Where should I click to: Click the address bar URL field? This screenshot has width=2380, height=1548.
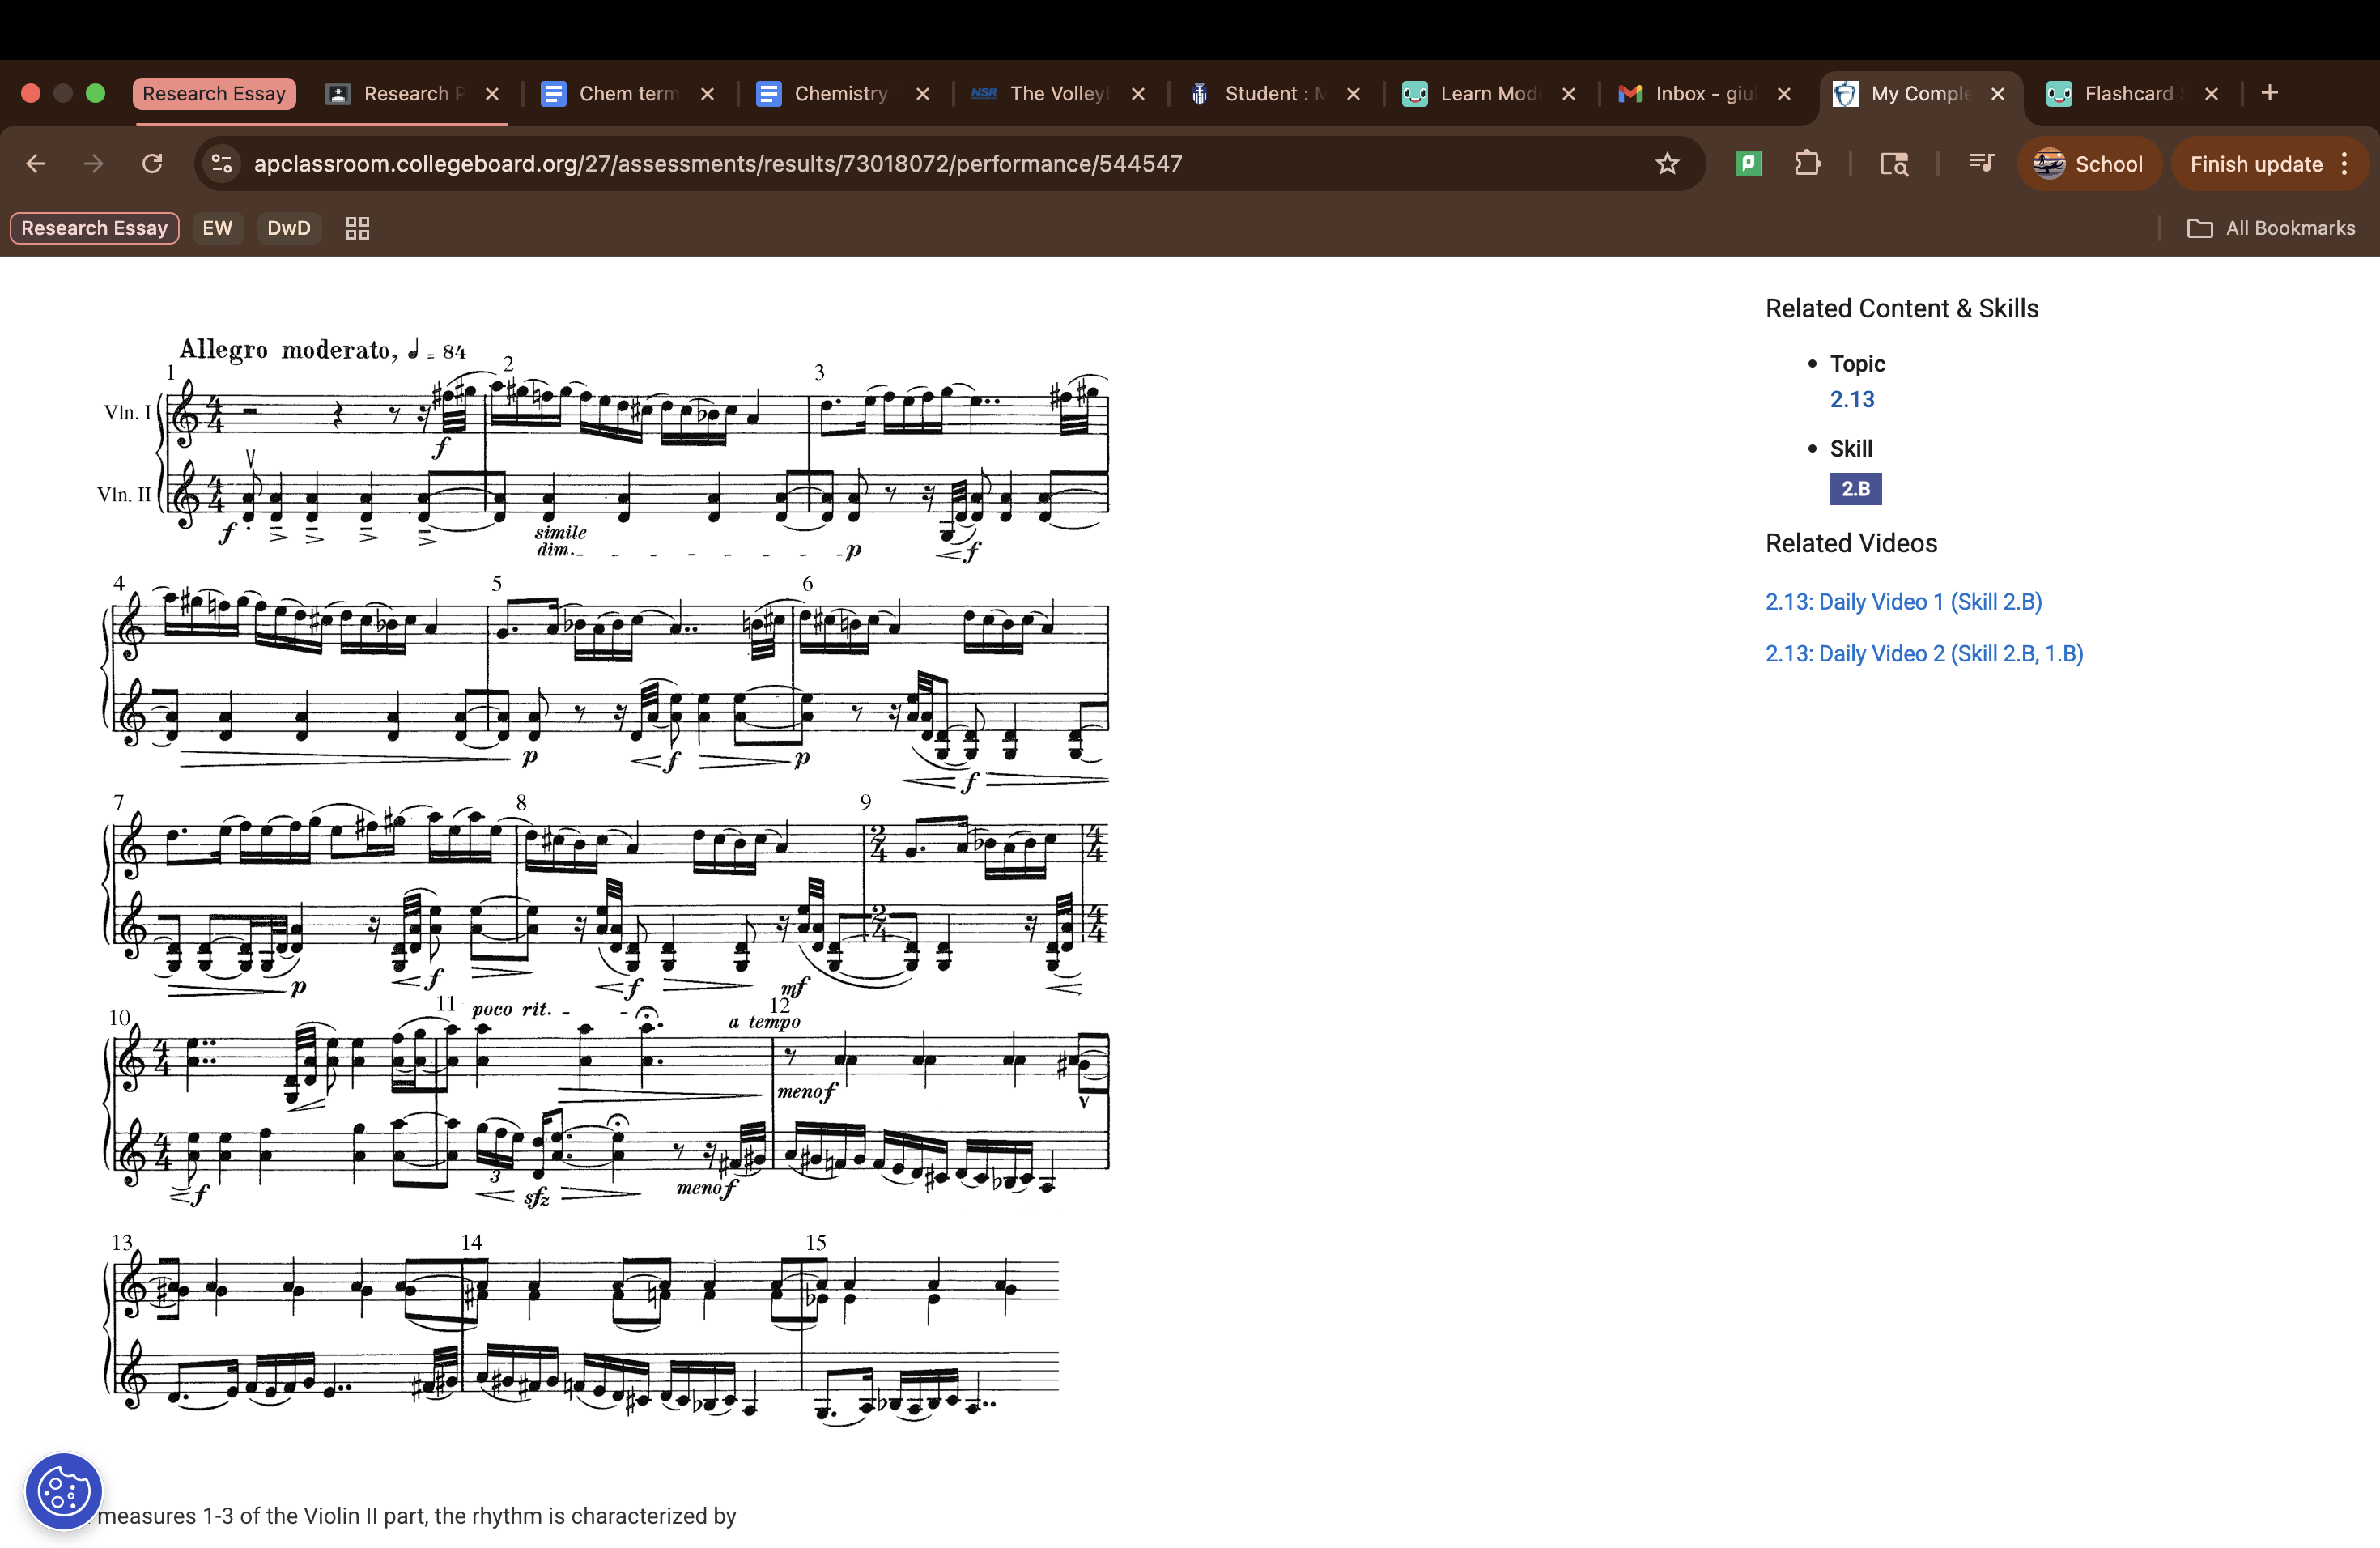click(900, 164)
